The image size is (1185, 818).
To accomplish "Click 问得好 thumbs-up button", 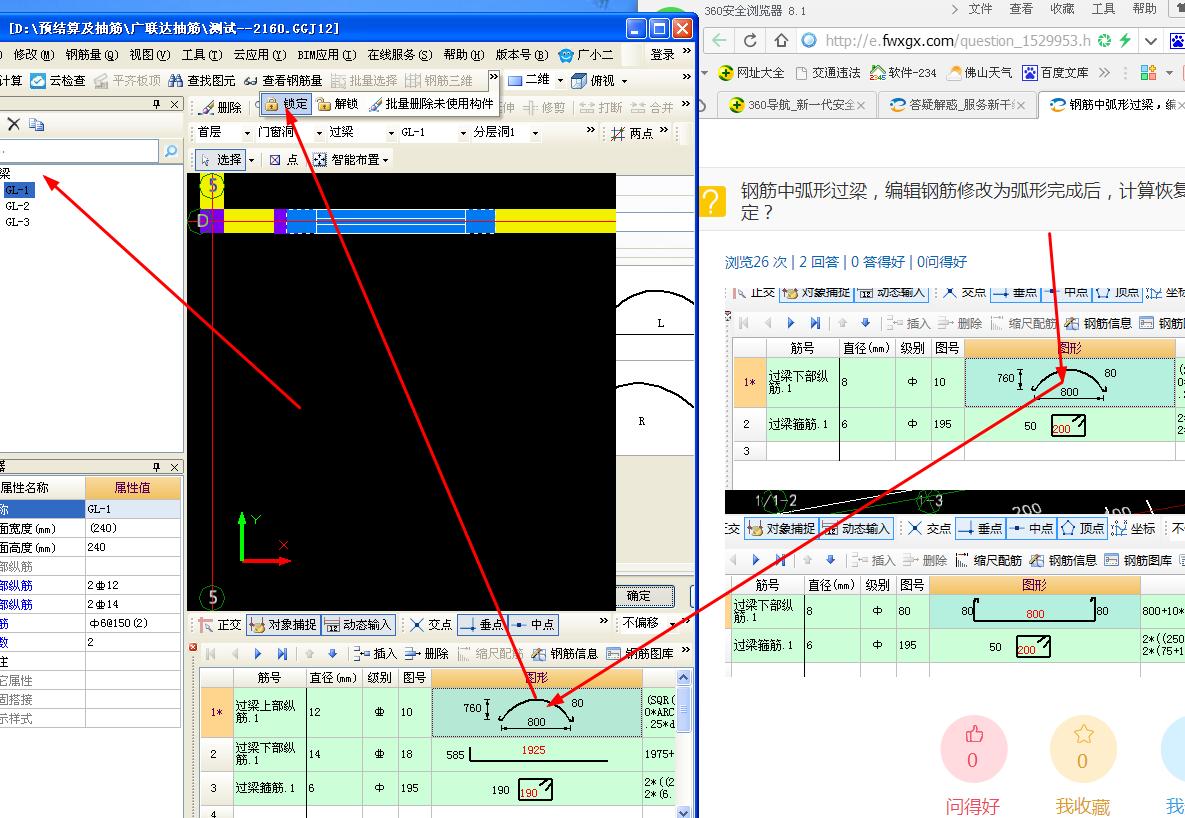I will tap(973, 748).
